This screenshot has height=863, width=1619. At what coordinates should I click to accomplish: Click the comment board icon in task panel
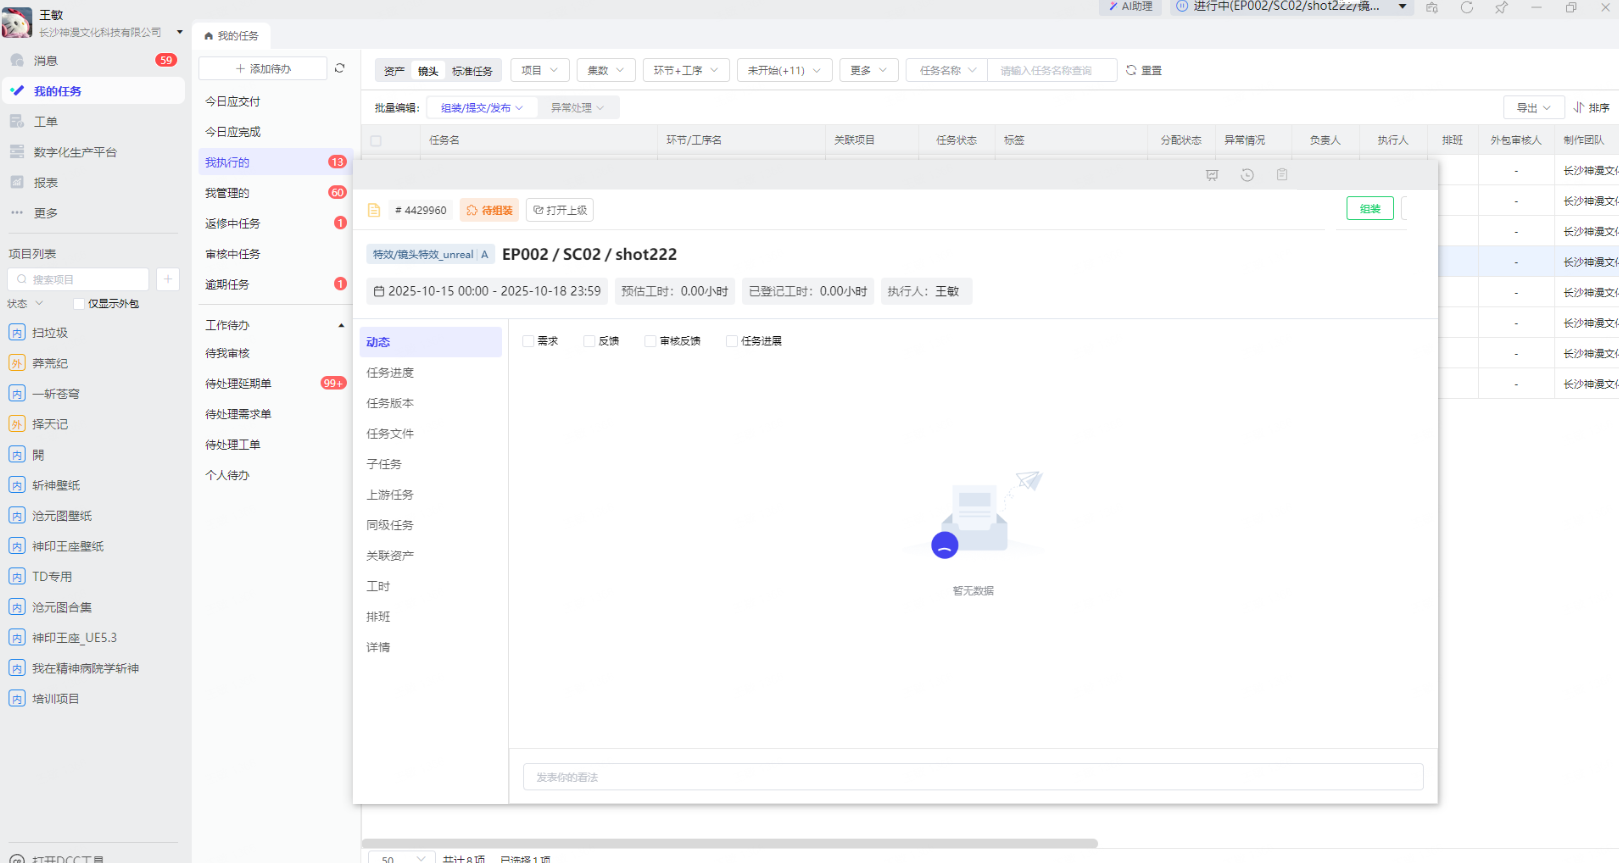tap(1212, 175)
